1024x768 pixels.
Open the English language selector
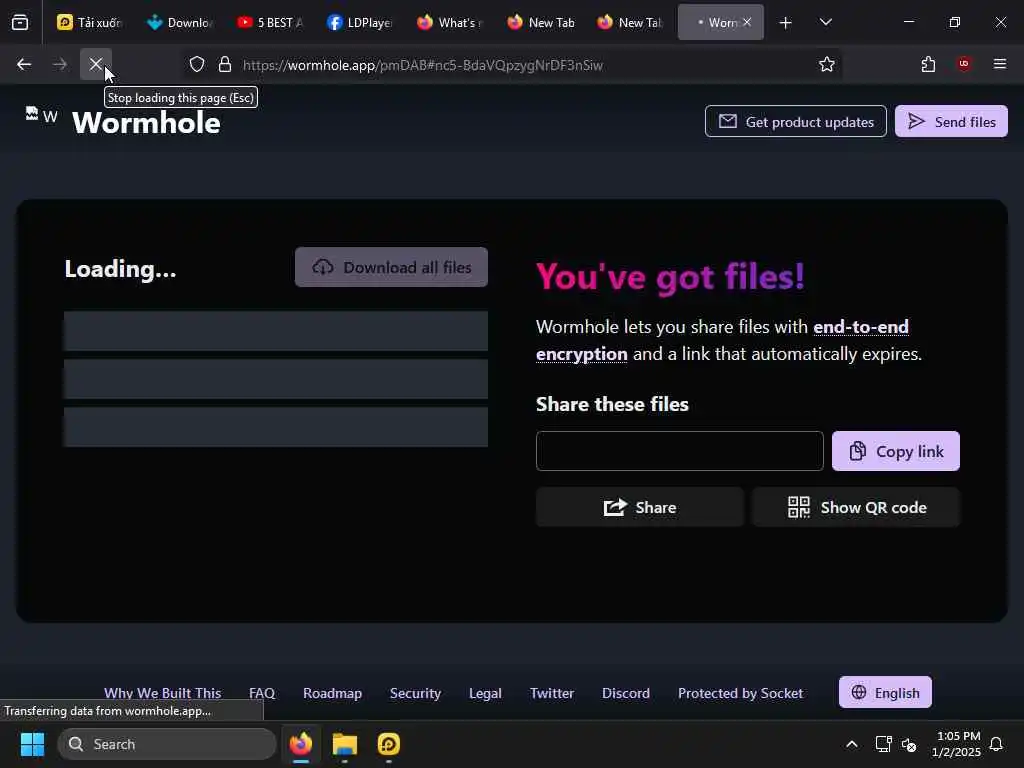(x=885, y=692)
